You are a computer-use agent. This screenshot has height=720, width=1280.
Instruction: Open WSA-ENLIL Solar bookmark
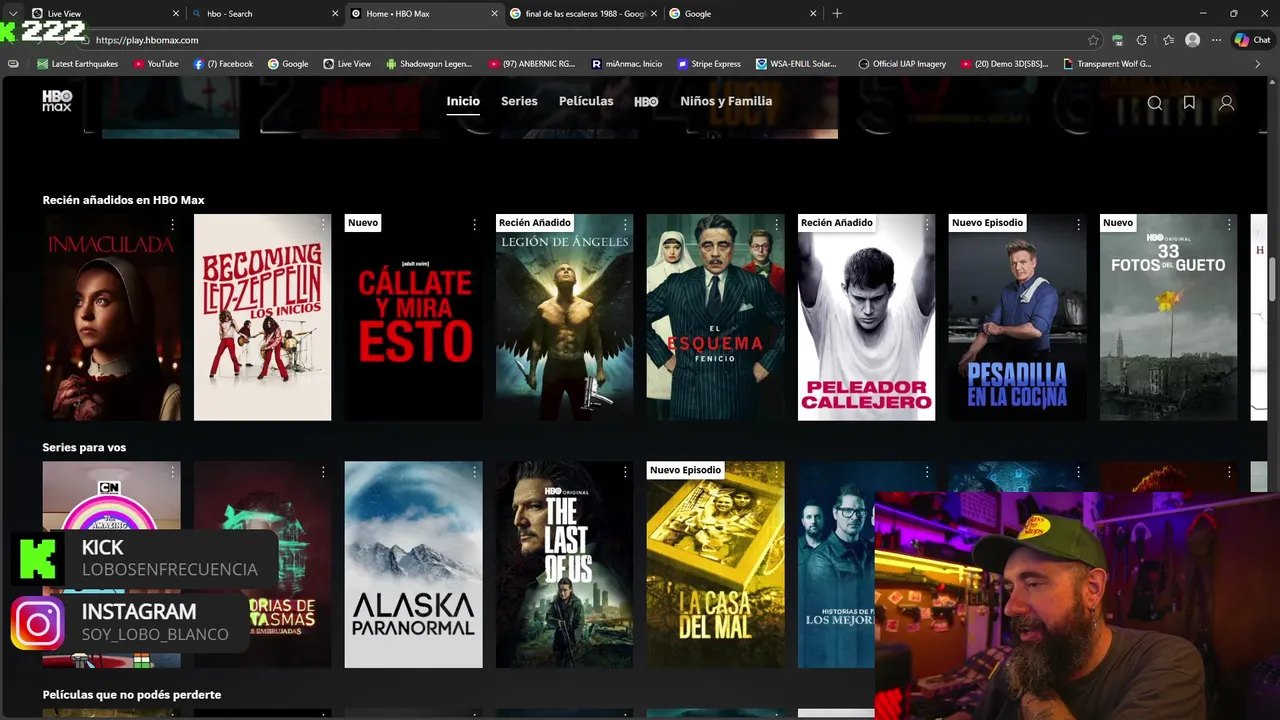pyautogui.click(x=796, y=64)
